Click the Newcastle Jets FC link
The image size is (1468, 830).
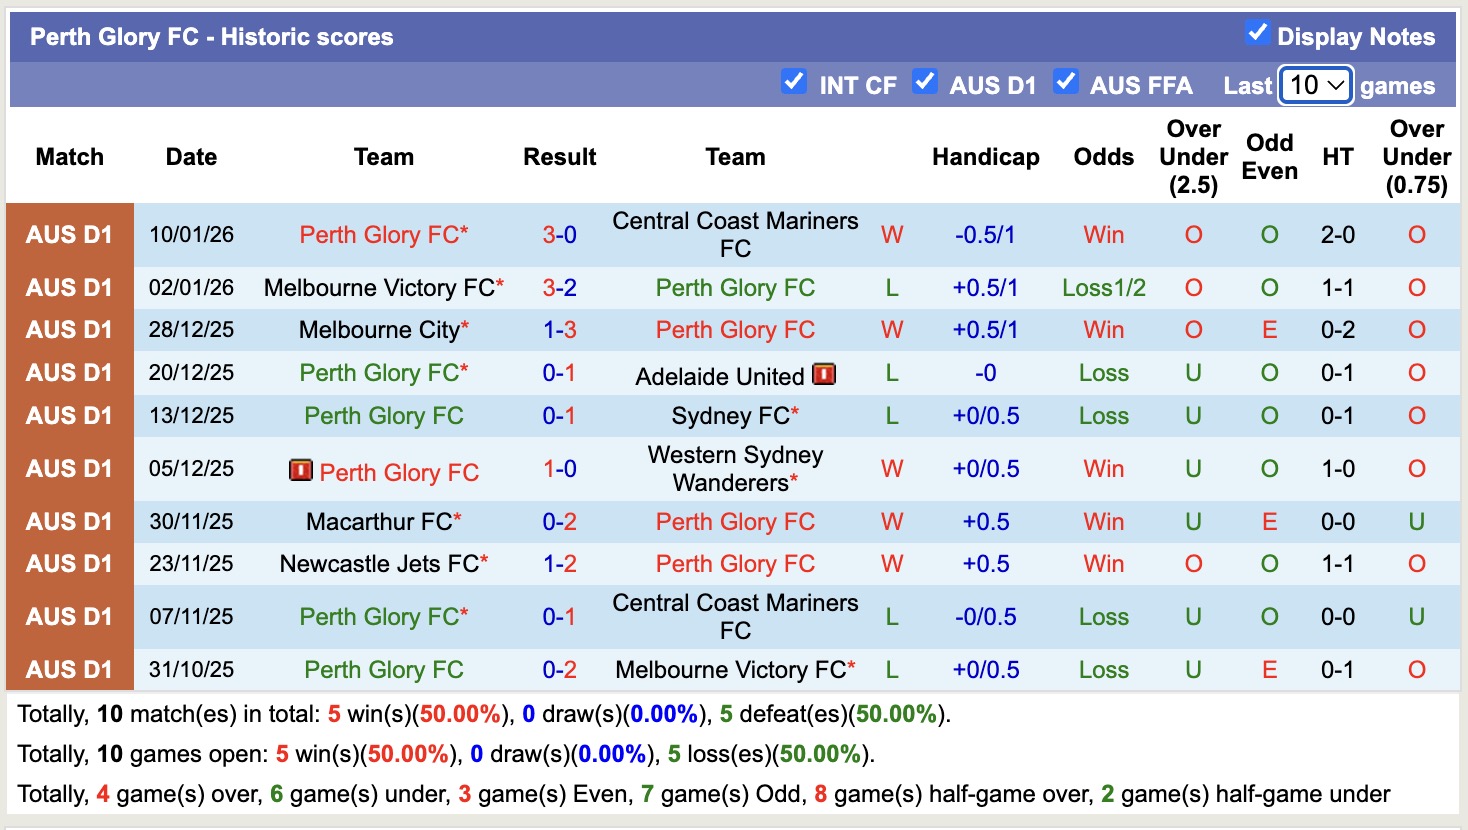tap(380, 563)
